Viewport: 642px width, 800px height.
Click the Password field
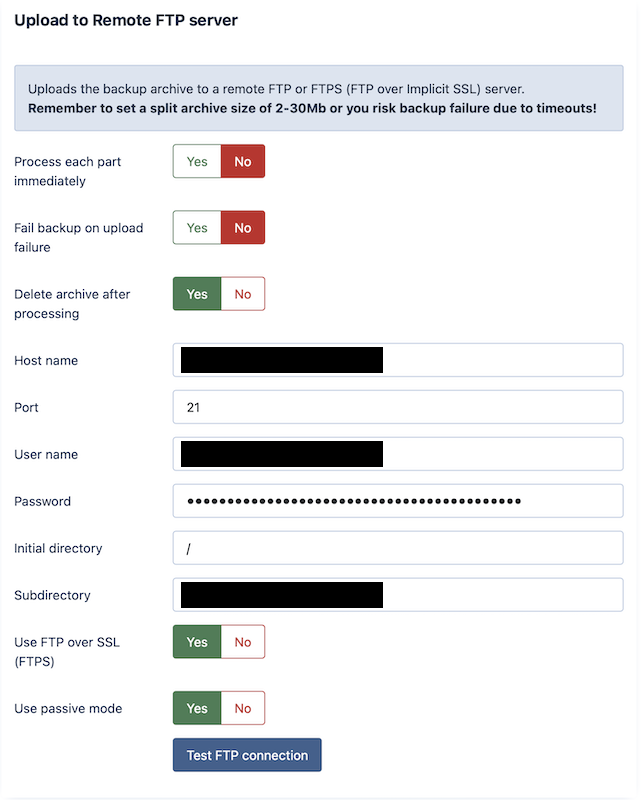click(398, 501)
